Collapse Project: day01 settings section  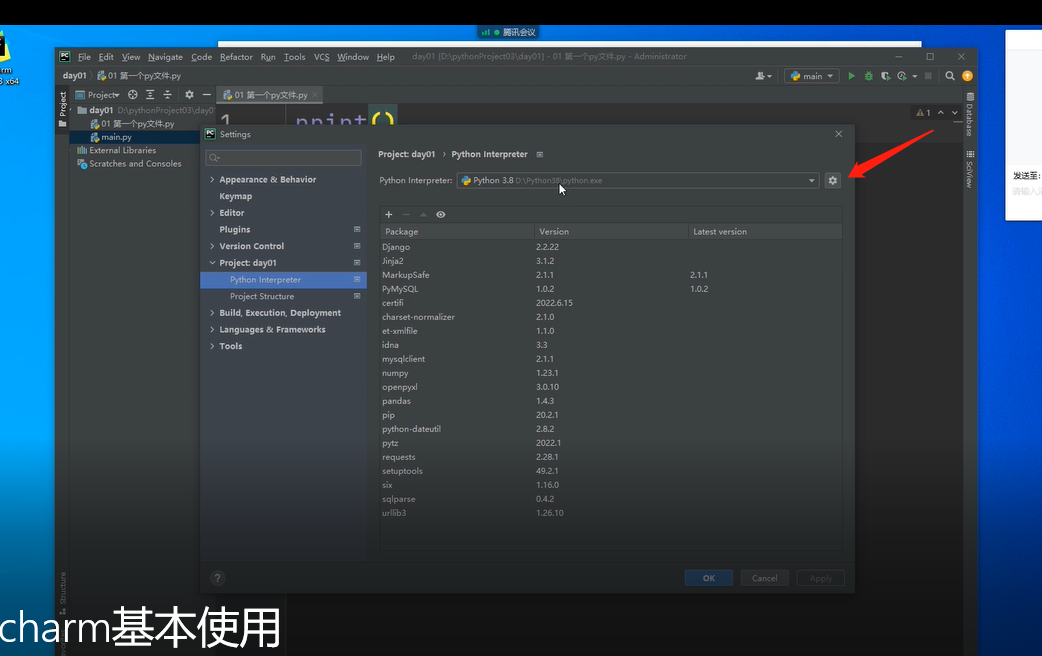click(212, 263)
